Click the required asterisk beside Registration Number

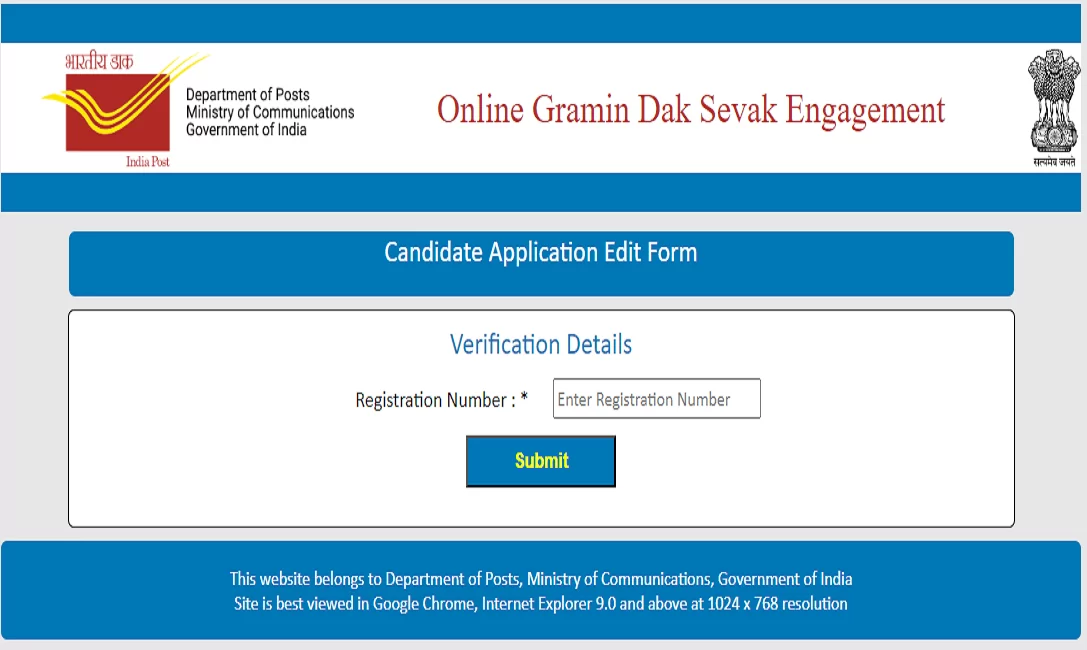[x=524, y=397]
